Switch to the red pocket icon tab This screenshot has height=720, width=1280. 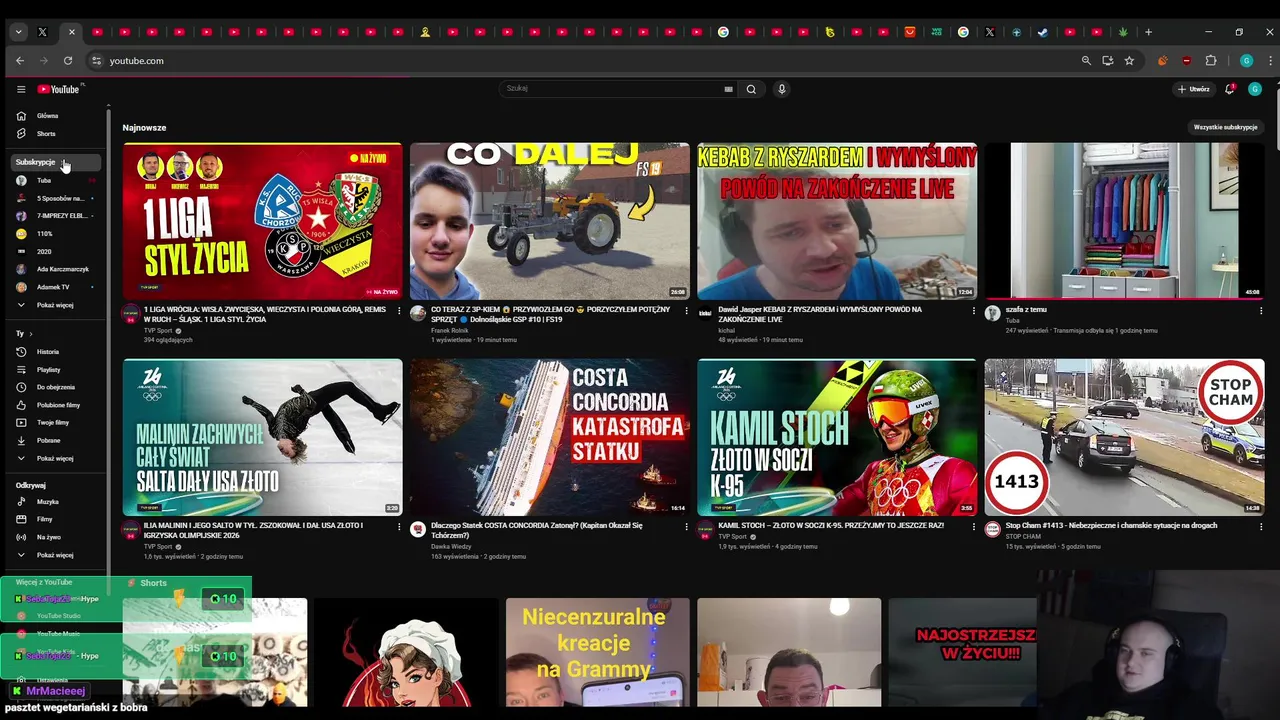910,32
